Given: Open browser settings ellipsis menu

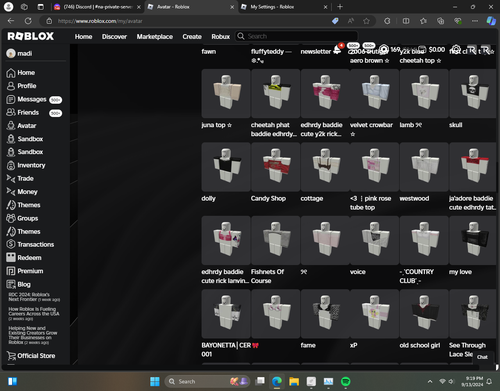Looking at the screenshot, I should click(x=475, y=21).
